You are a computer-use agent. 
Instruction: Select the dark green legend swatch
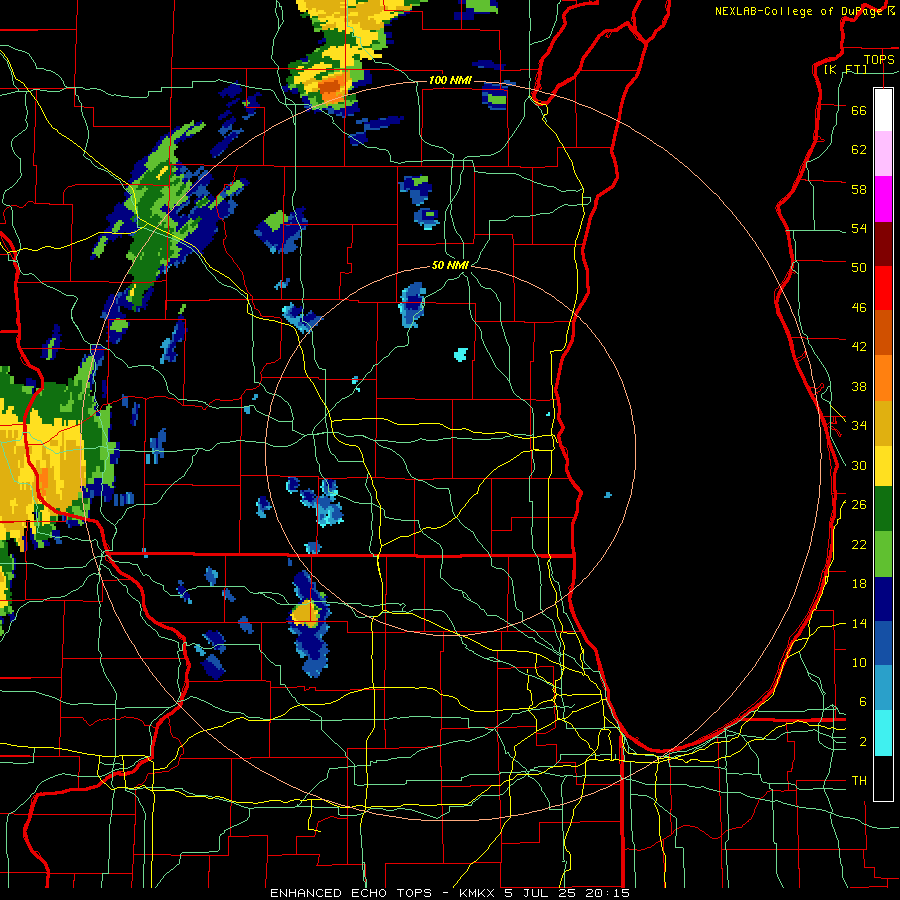tap(883, 509)
